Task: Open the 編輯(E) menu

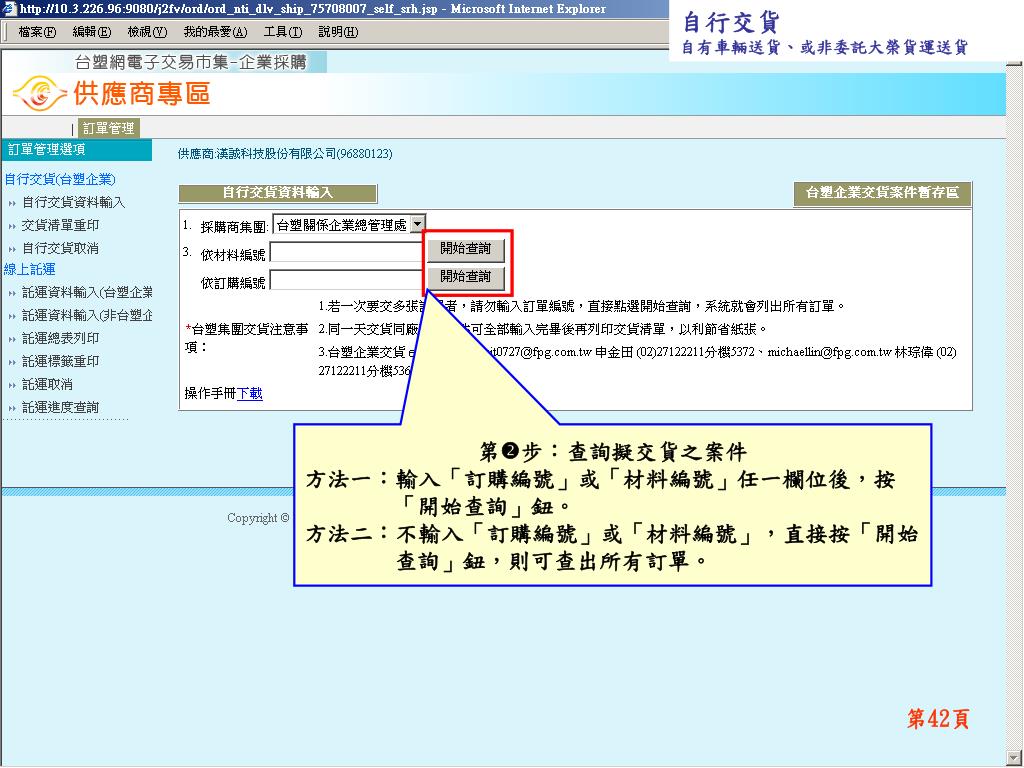Action: pos(91,31)
